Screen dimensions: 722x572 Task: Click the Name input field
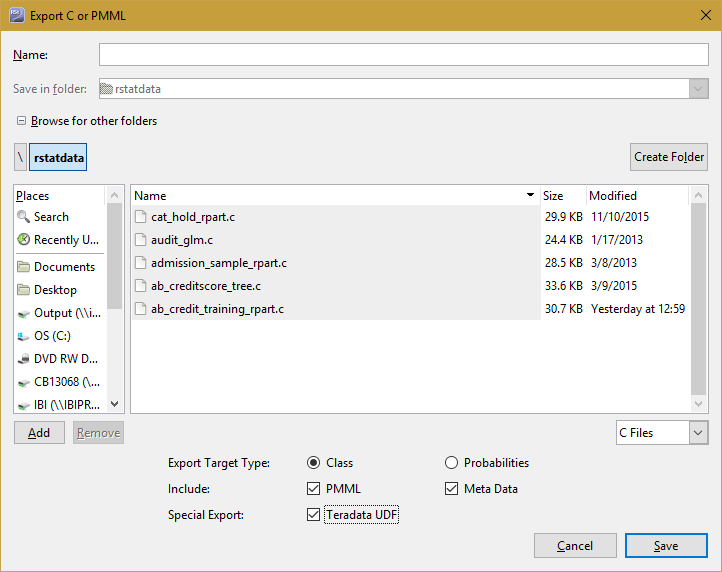403,54
